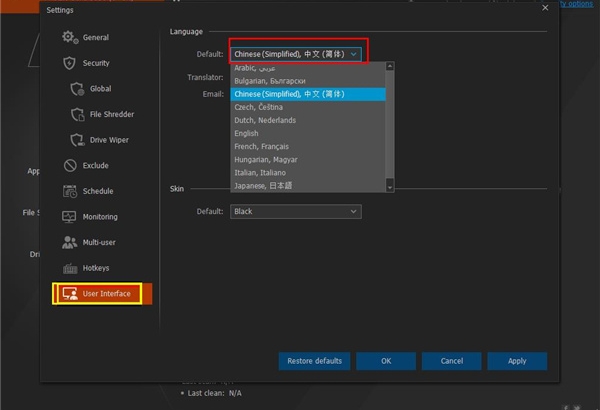Open the Global security subsection

[100, 89]
